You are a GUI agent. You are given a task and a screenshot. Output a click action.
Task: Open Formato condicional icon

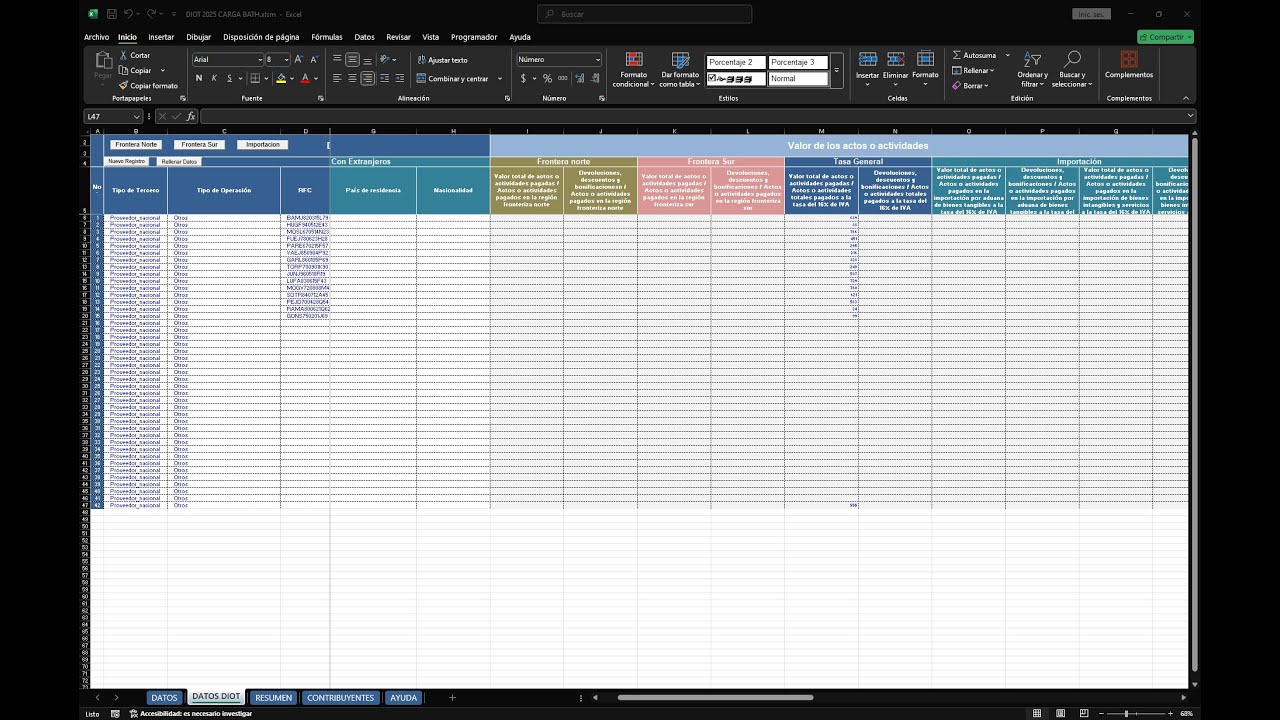(633, 60)
